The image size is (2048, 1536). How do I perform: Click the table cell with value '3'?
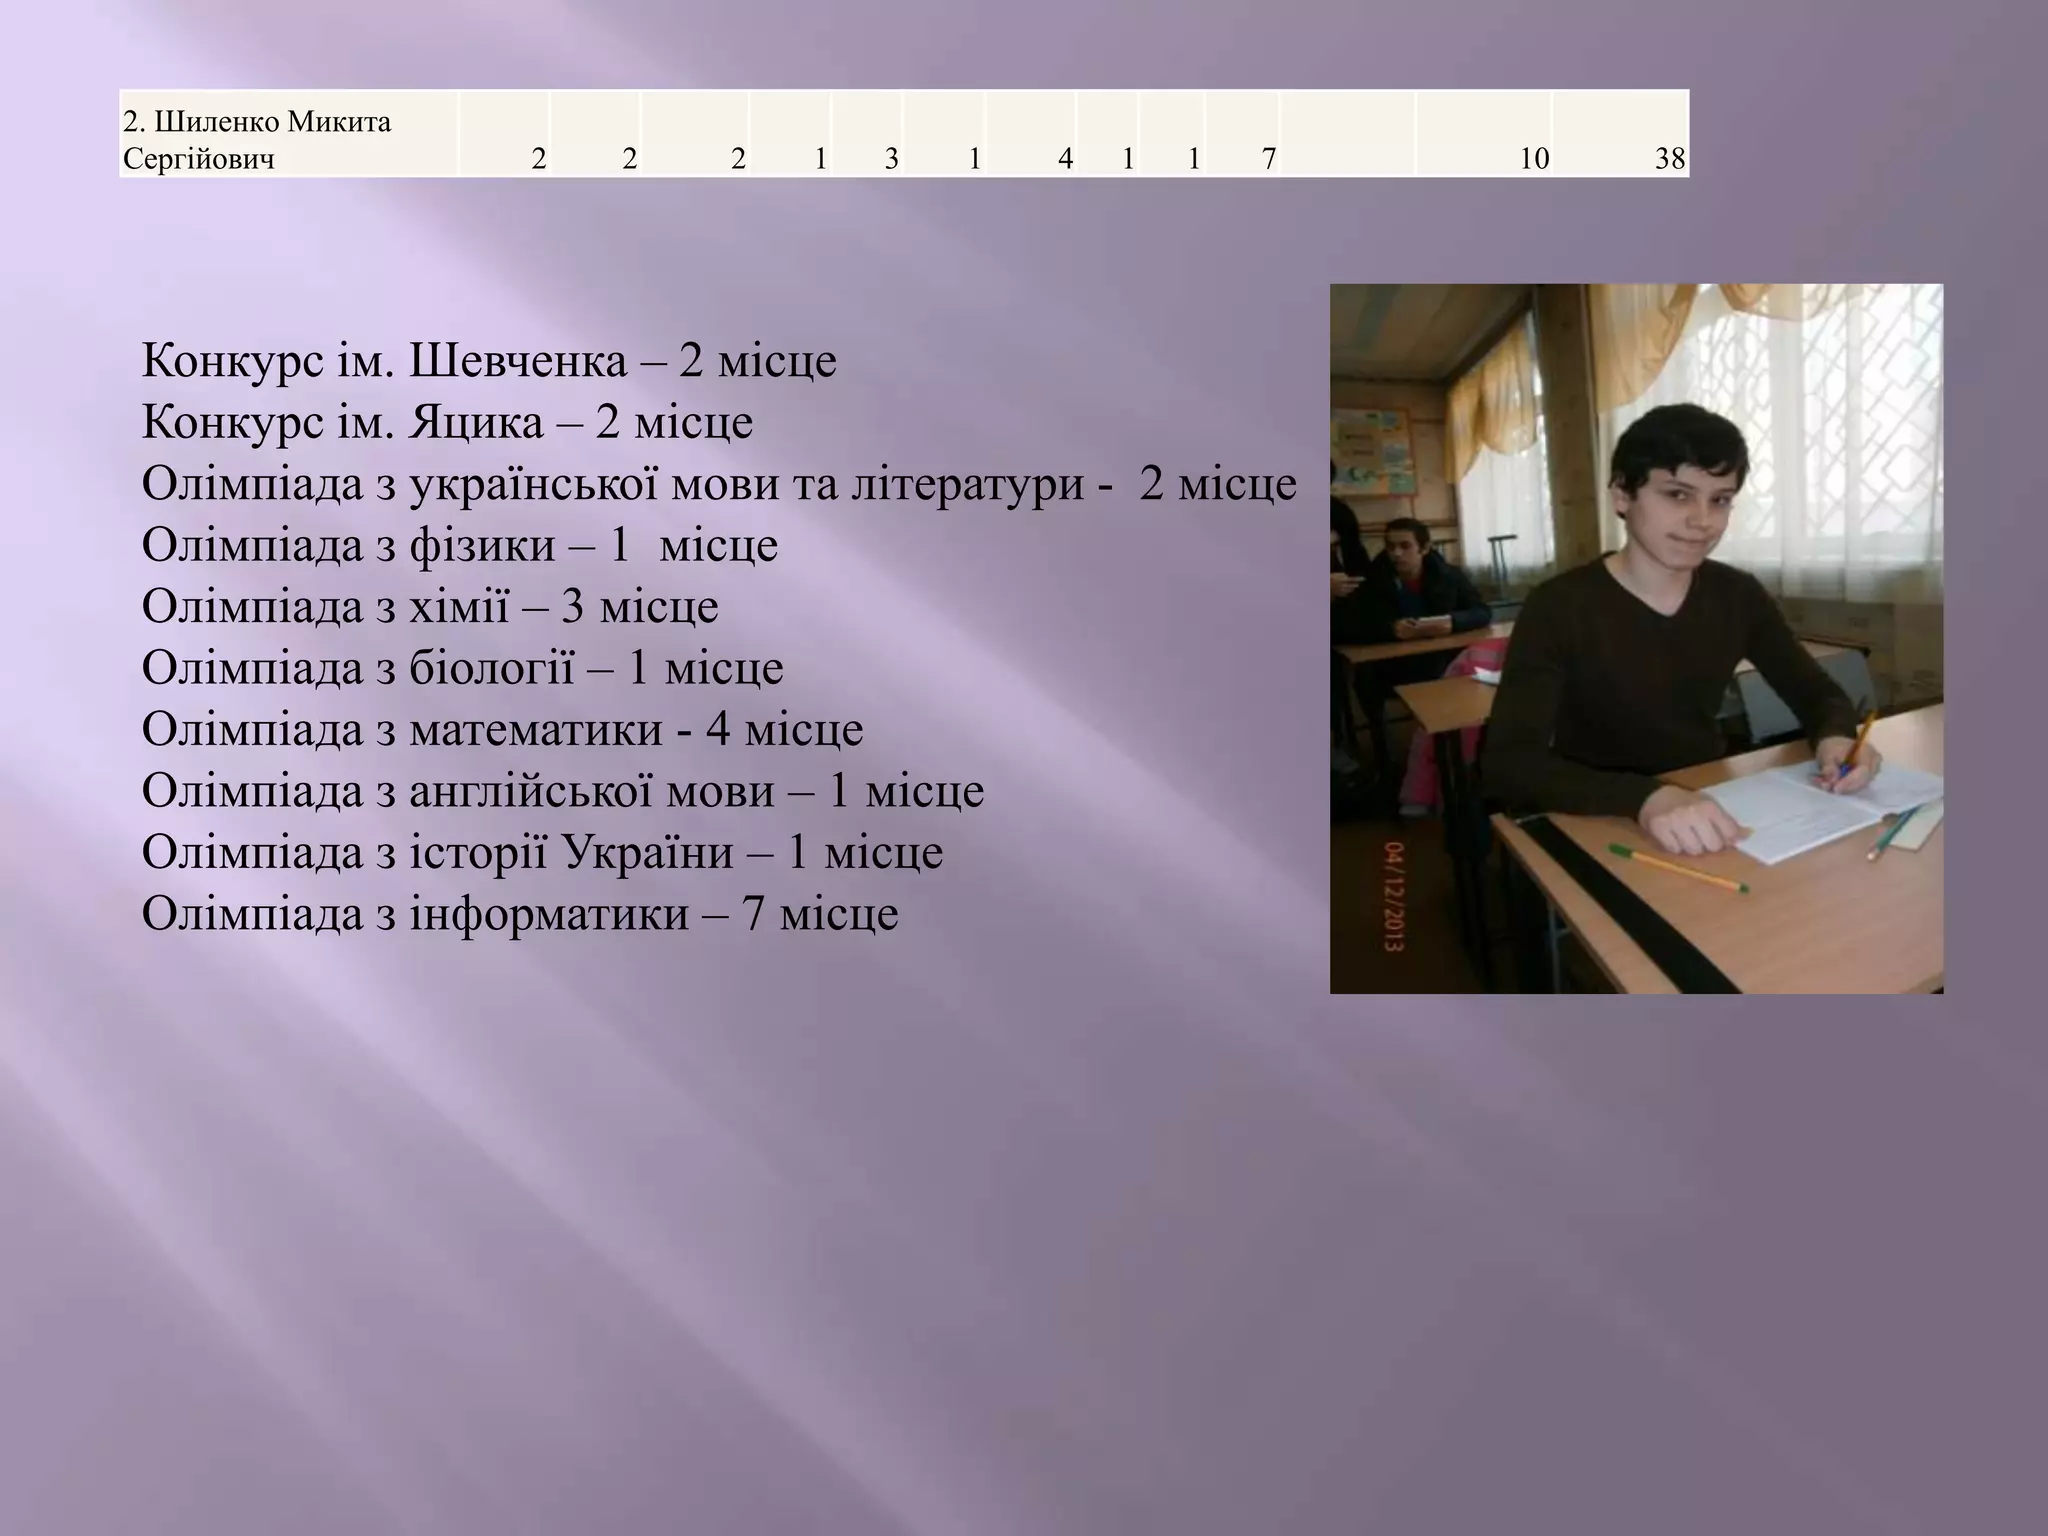tap(867, 135)
